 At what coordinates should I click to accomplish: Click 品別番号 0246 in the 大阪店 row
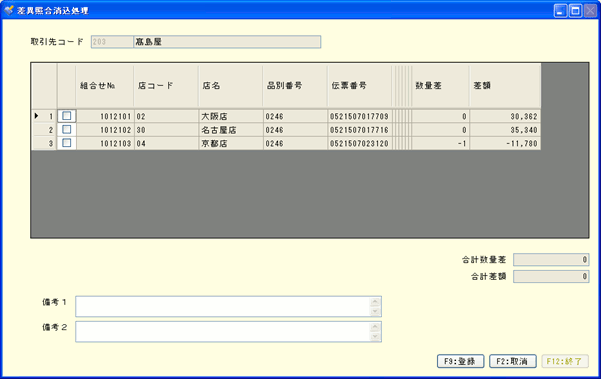tap(295, 116)
